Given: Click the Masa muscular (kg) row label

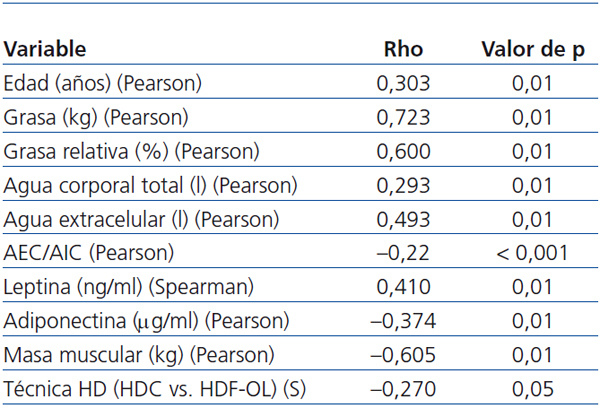Looking at the screenshot, I should pyautogui.click(x=136, y=356).
